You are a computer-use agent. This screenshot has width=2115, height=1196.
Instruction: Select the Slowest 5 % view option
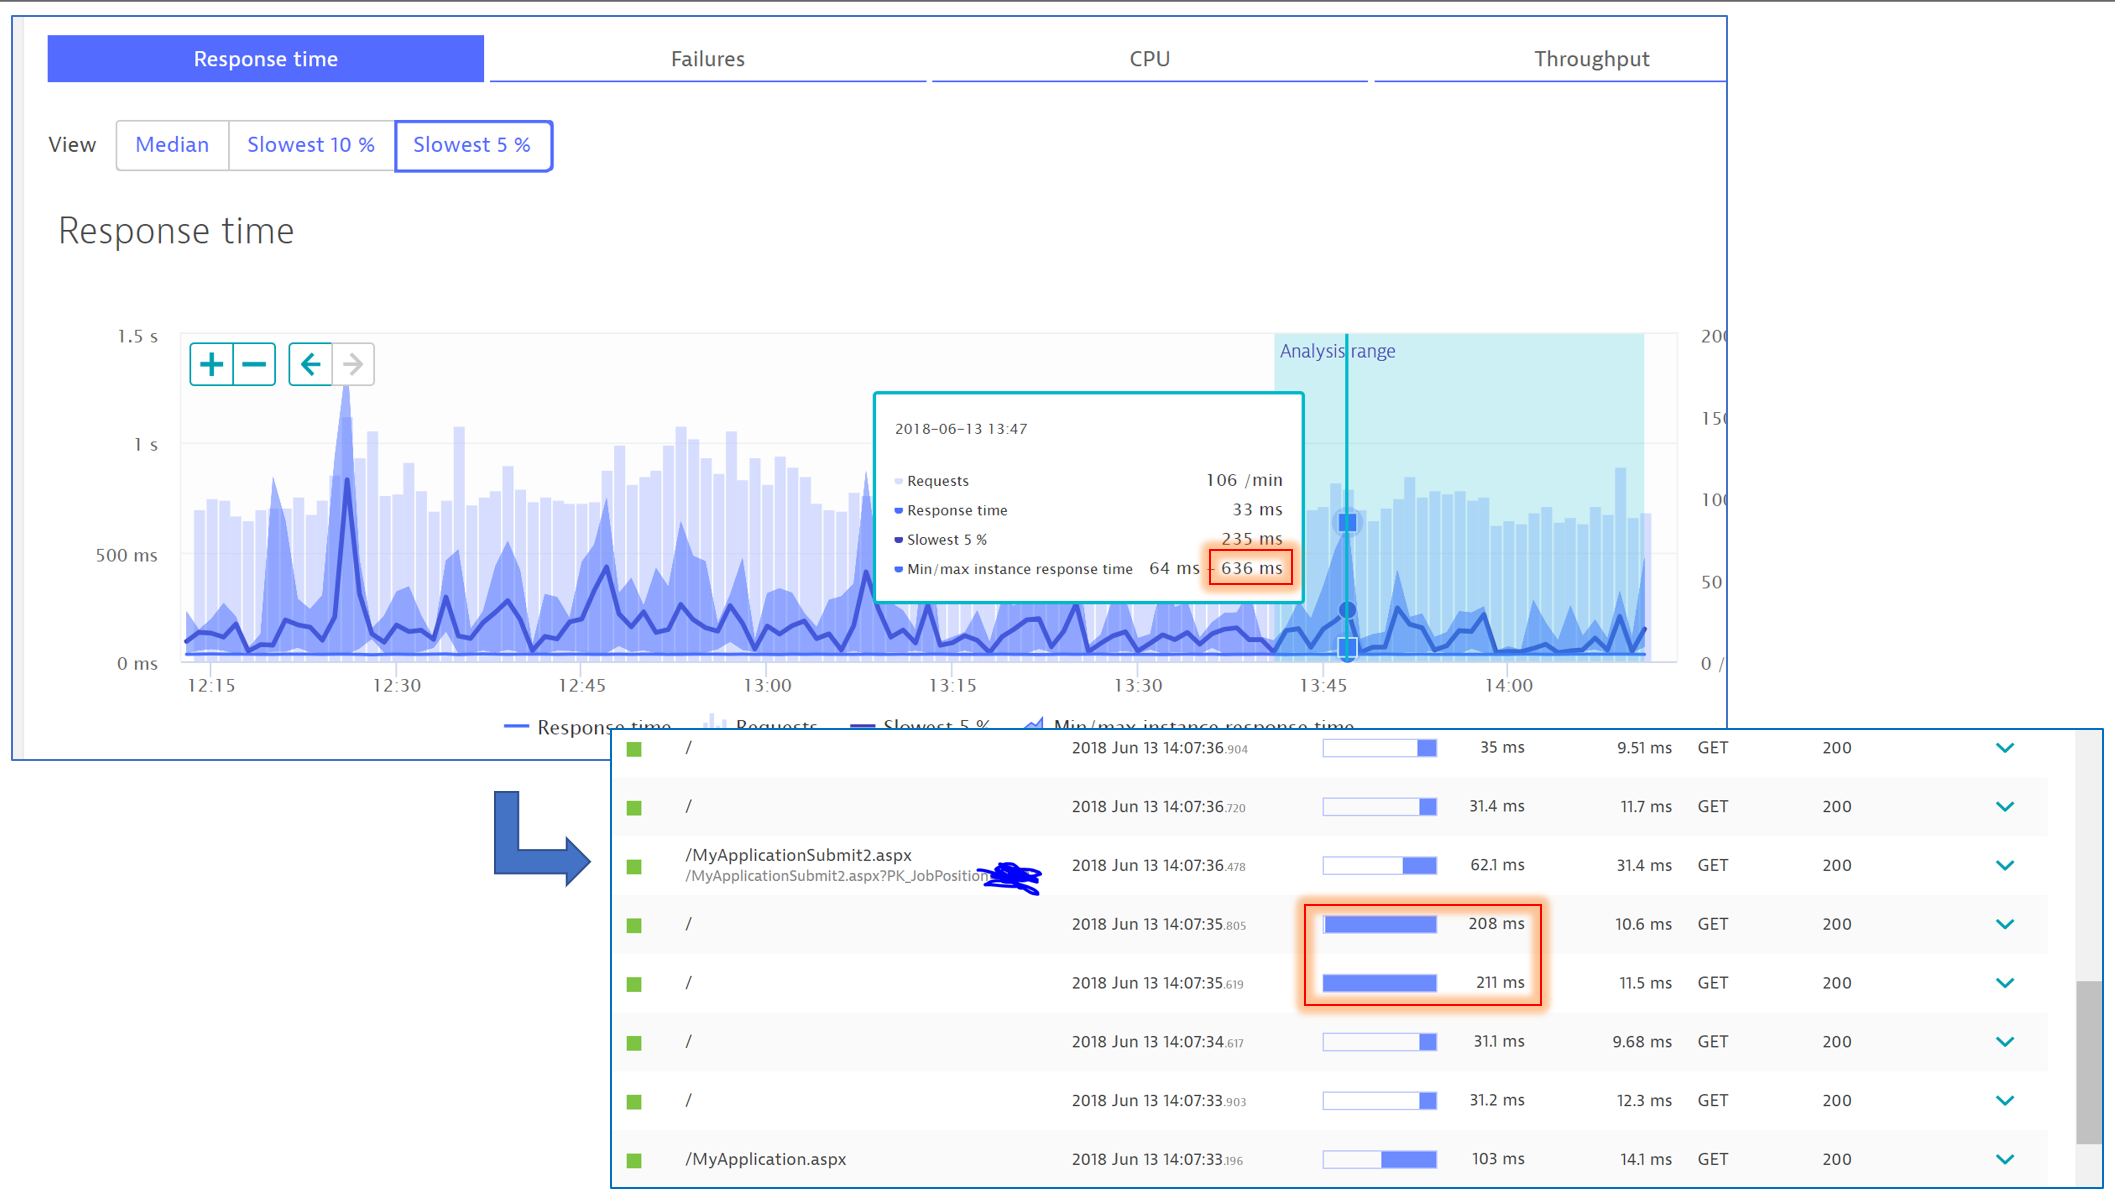tap(473, 145)
